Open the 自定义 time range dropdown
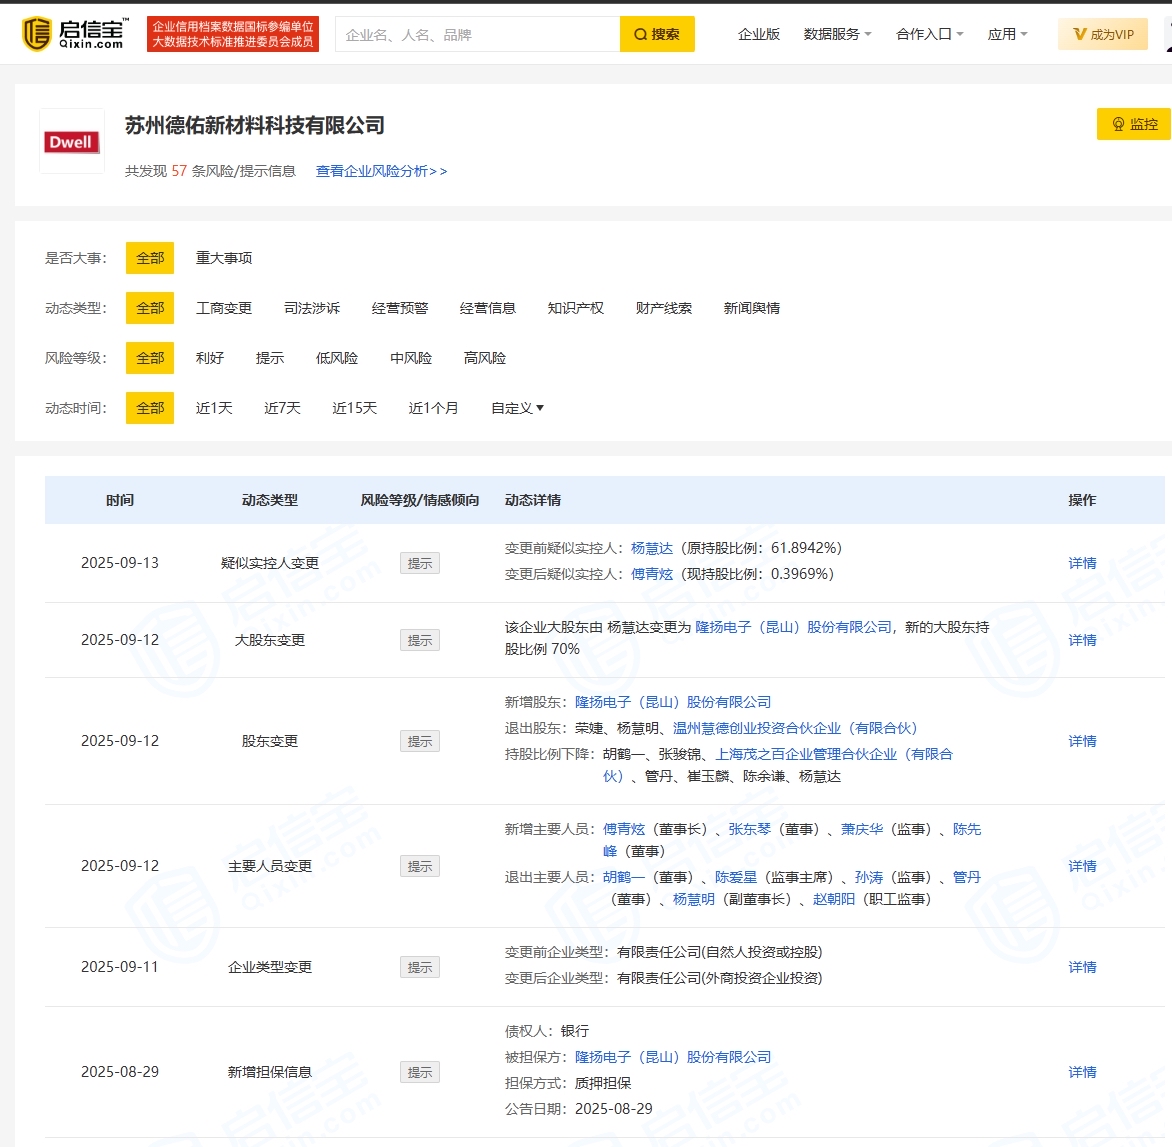The width and height of the screenshot is (1172, 1147). tap(517, 408)
